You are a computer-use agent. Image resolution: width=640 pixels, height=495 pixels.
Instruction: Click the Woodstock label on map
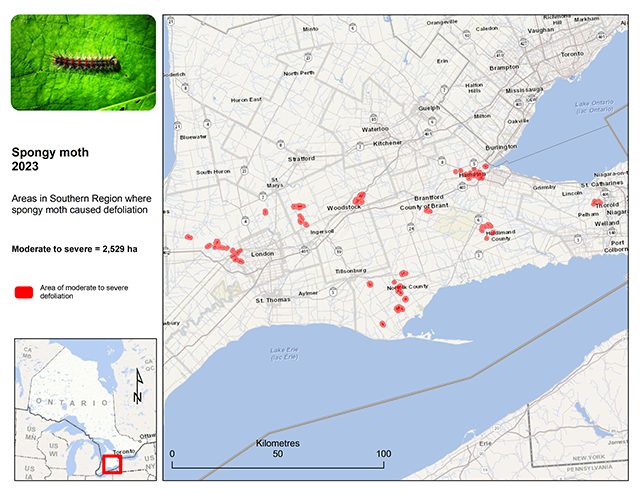tap(344, 208)
